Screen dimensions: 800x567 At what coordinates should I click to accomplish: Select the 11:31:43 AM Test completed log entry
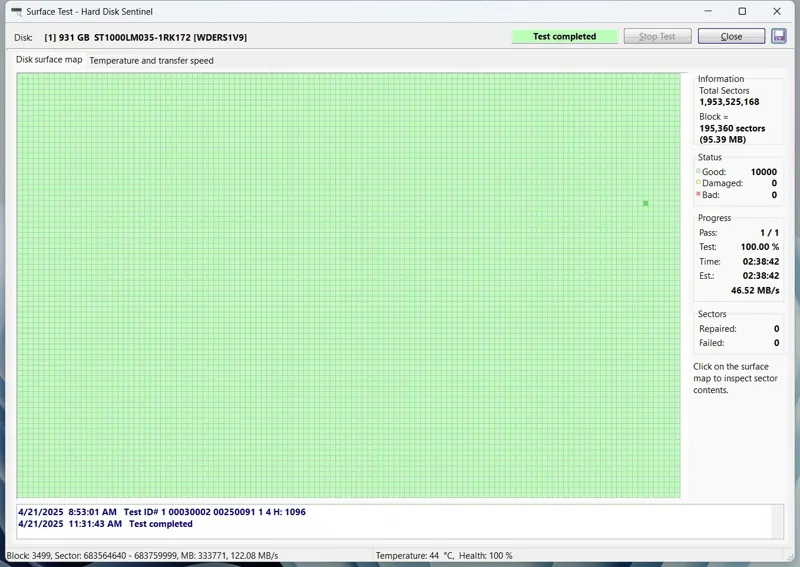pyautogui.click(x=106, y=524)
